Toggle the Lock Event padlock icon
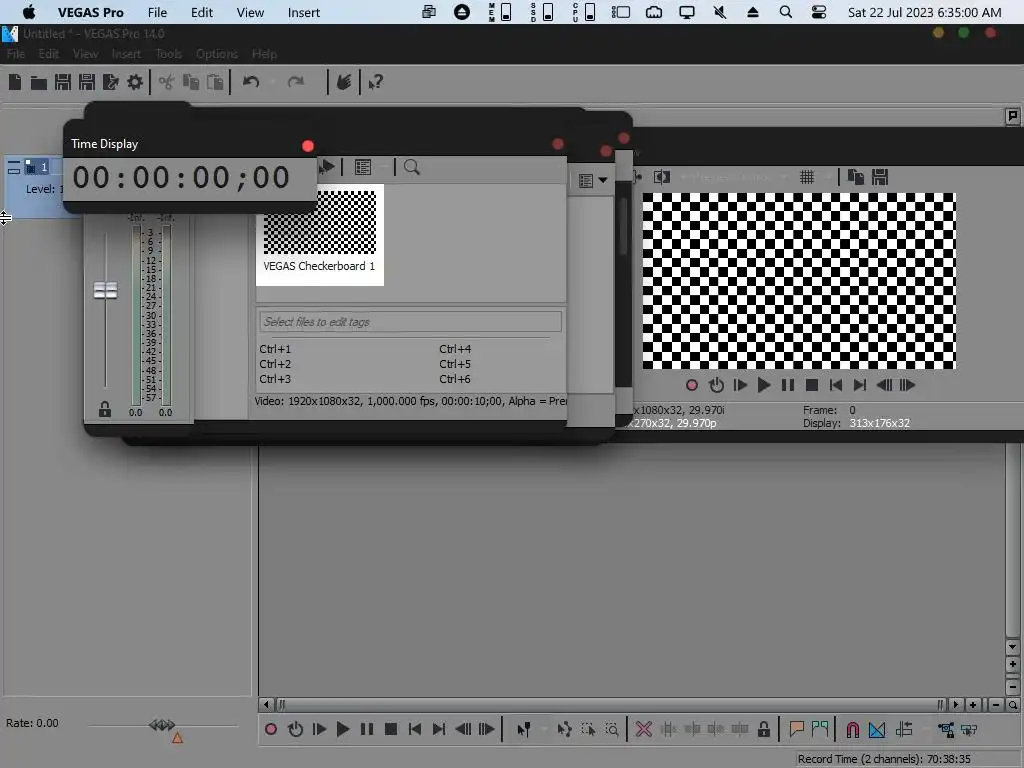 click(x=763, y=729)
